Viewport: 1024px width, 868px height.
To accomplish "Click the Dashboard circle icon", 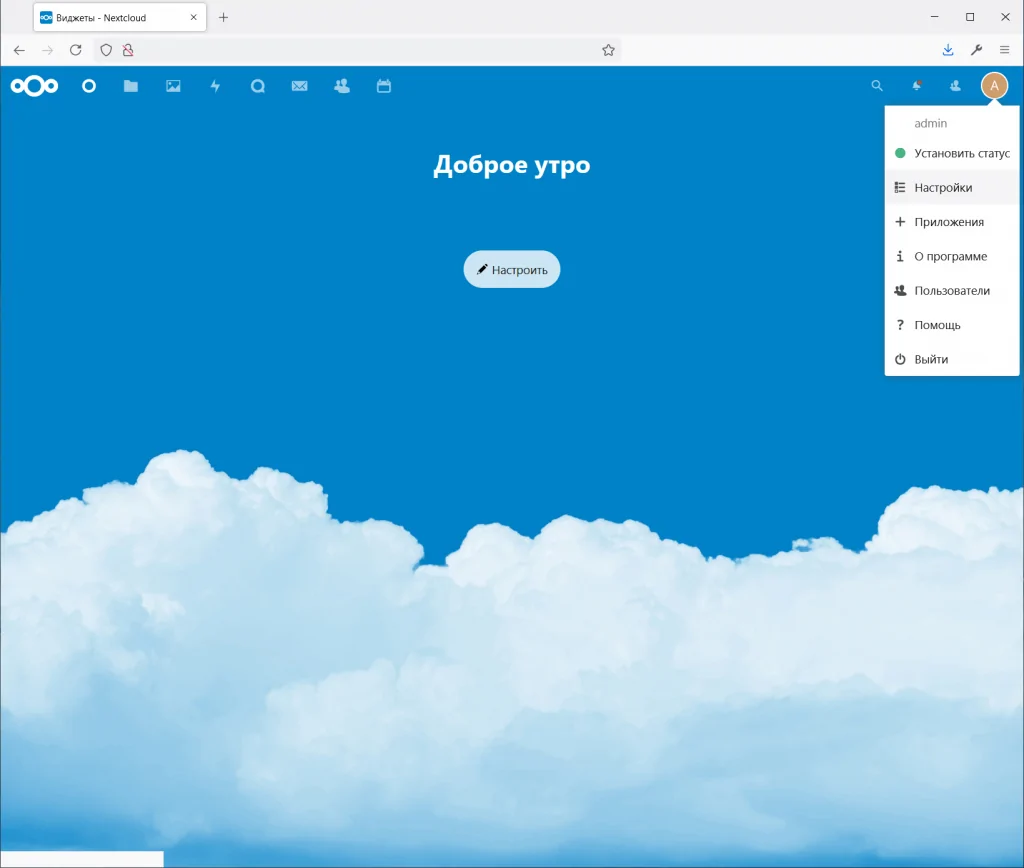I will [89, 87].
